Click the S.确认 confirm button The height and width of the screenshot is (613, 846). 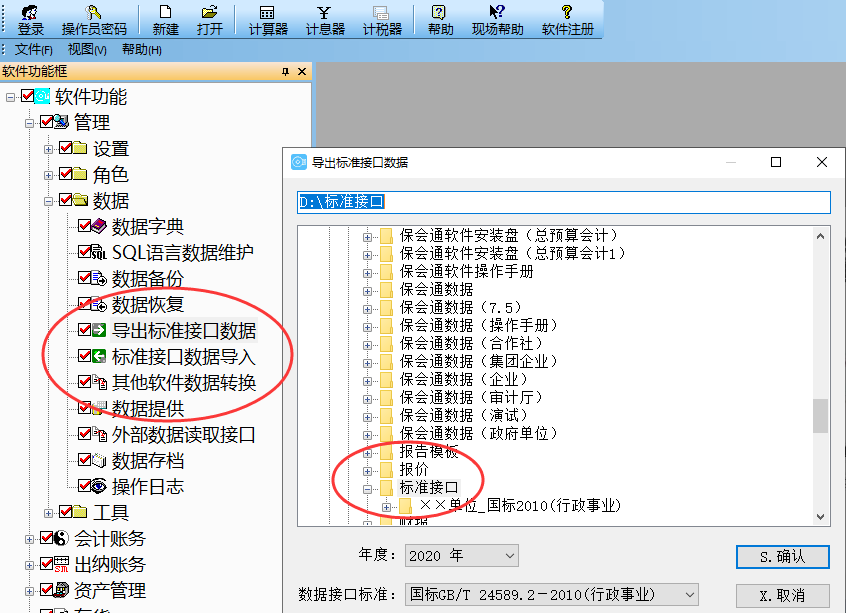(782, 556)
